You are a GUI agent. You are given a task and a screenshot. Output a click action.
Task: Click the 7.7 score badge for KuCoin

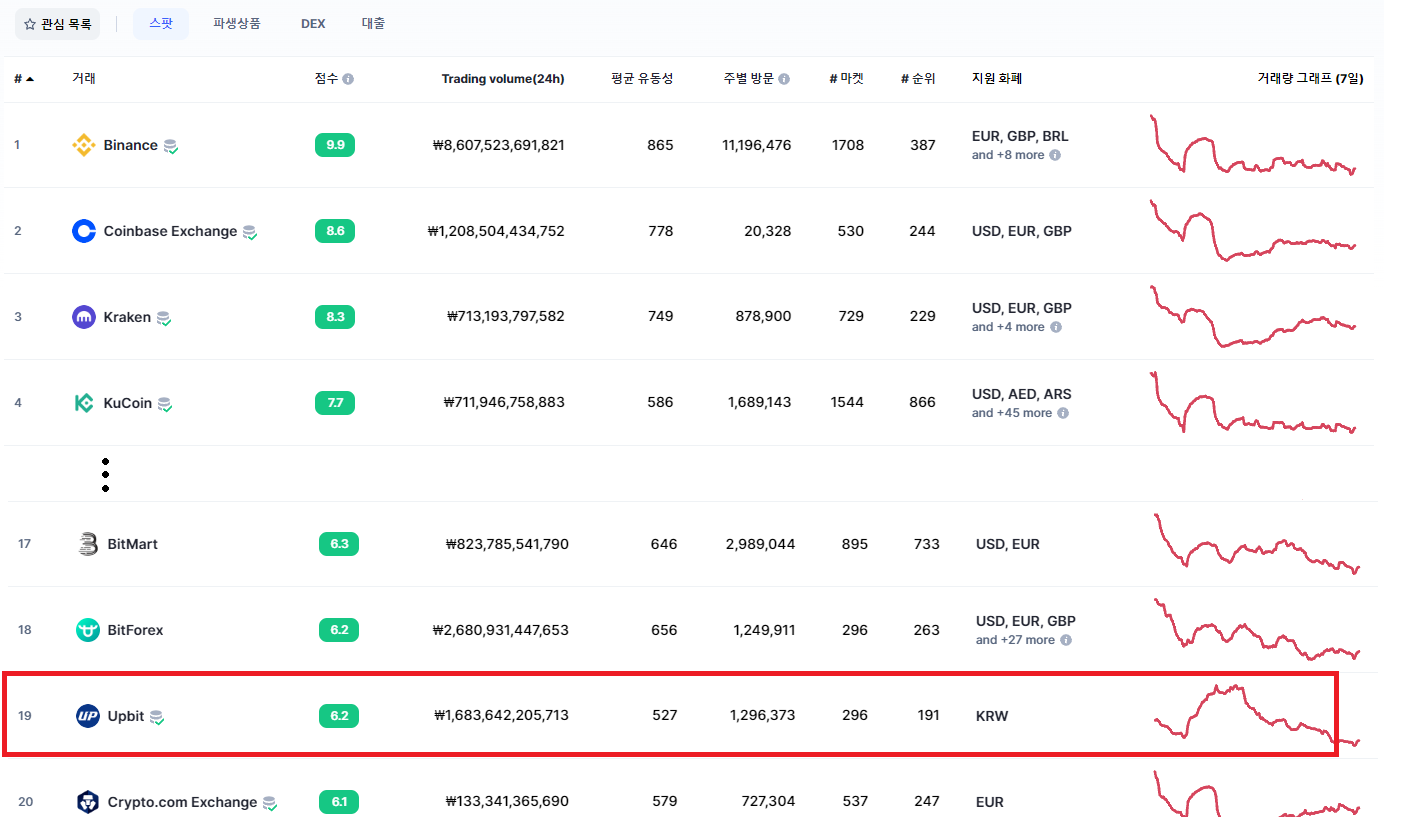click(335, 404)
